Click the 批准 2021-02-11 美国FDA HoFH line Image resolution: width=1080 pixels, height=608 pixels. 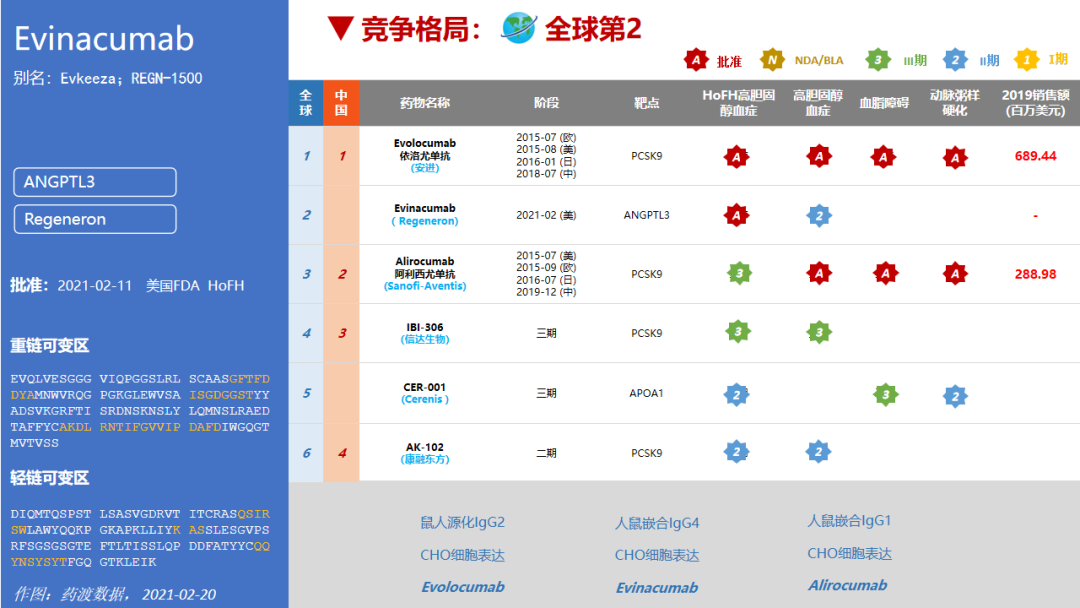click(127, 285)
